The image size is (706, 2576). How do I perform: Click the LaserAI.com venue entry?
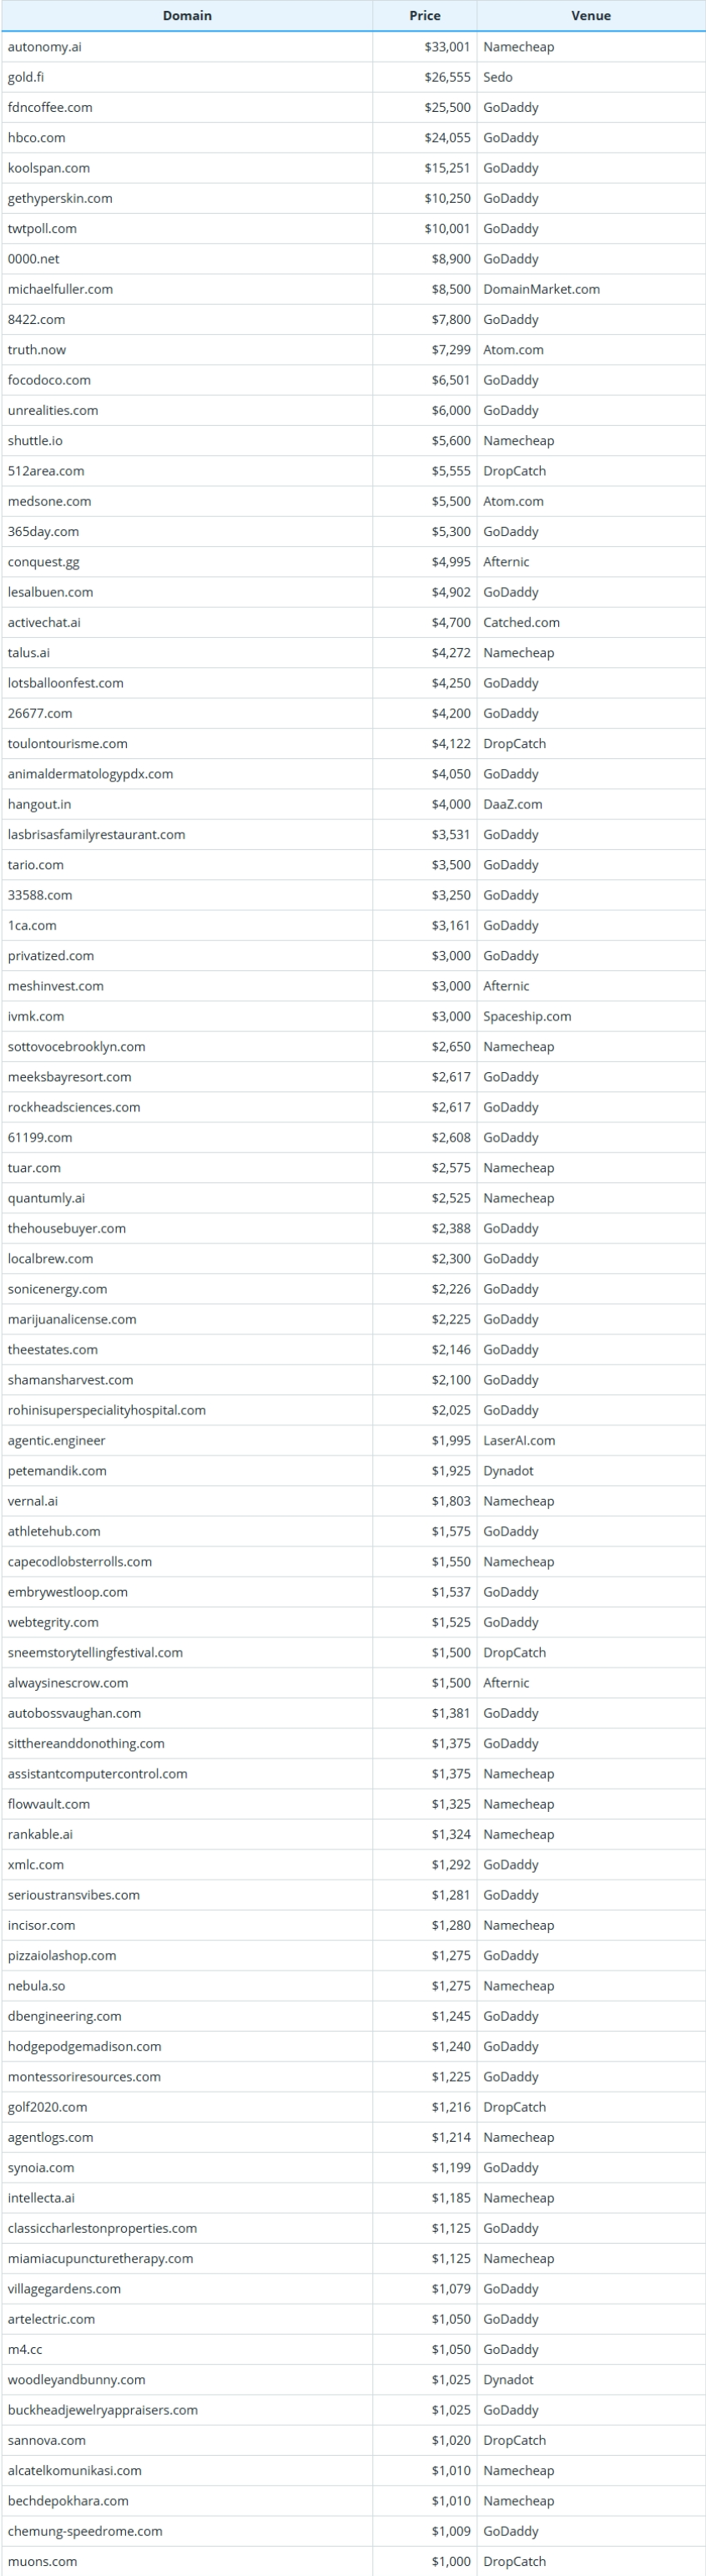coord(519,1440)
